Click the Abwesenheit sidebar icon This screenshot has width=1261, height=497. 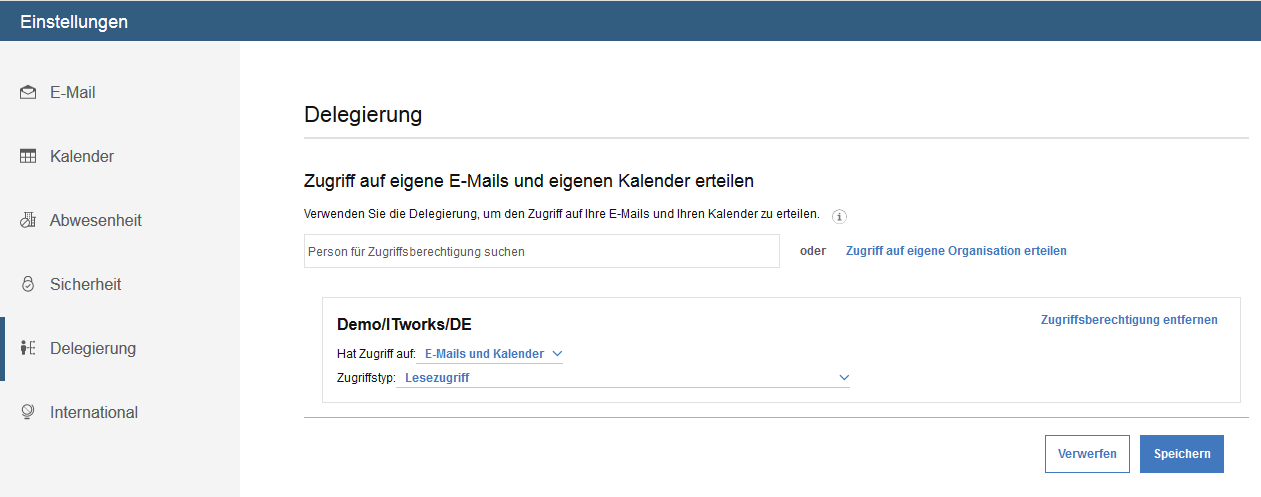point(28,221)
